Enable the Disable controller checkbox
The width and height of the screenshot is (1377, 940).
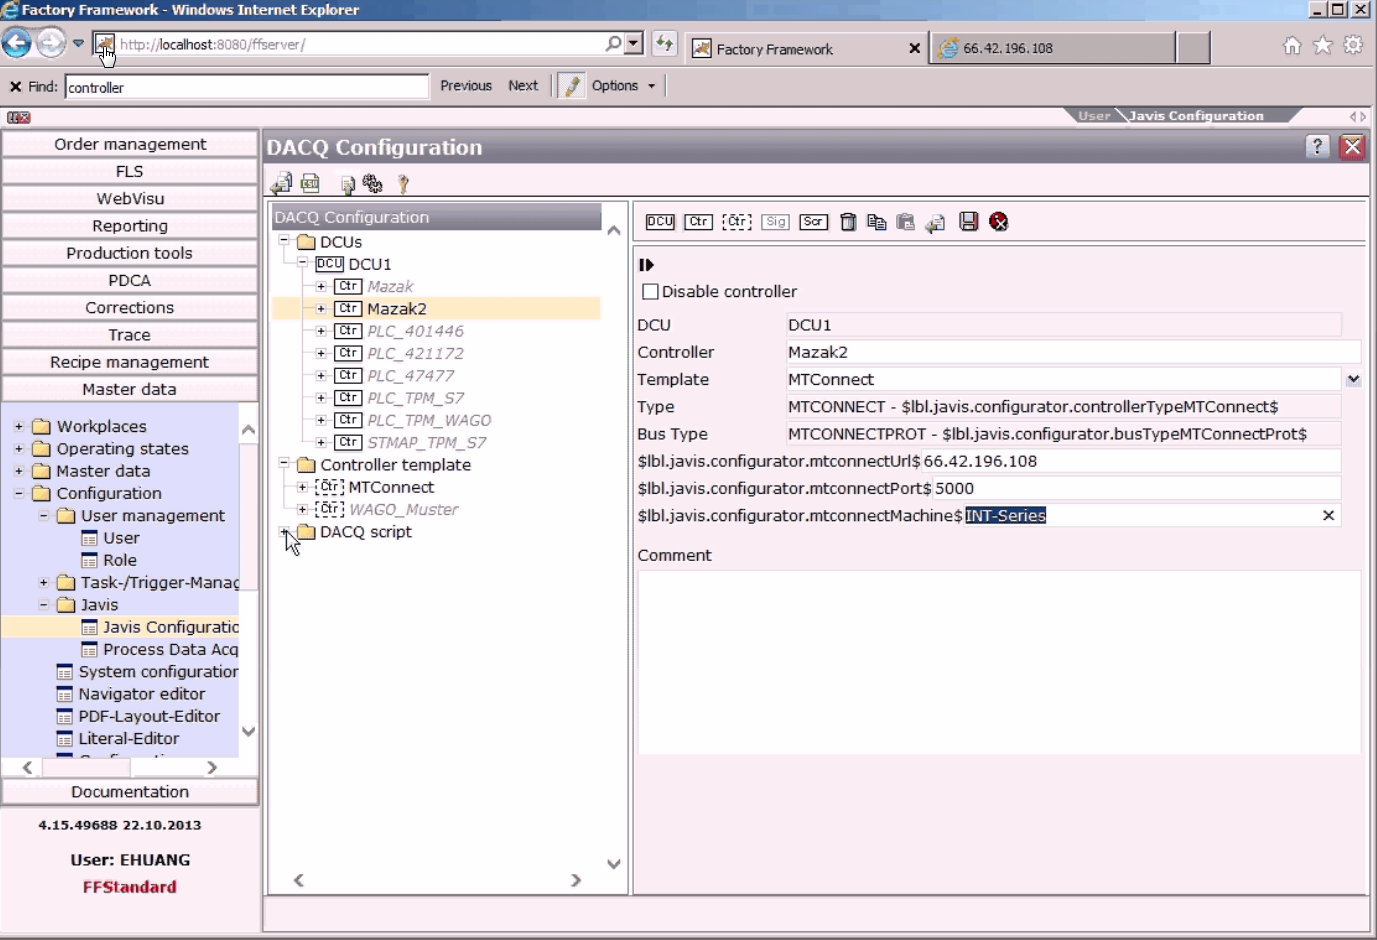[651, 292]
